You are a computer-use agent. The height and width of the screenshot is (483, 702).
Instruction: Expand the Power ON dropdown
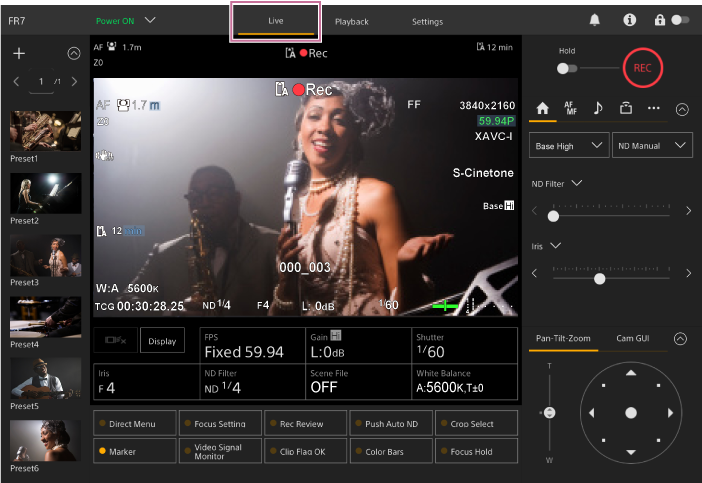tap(126, 20)
